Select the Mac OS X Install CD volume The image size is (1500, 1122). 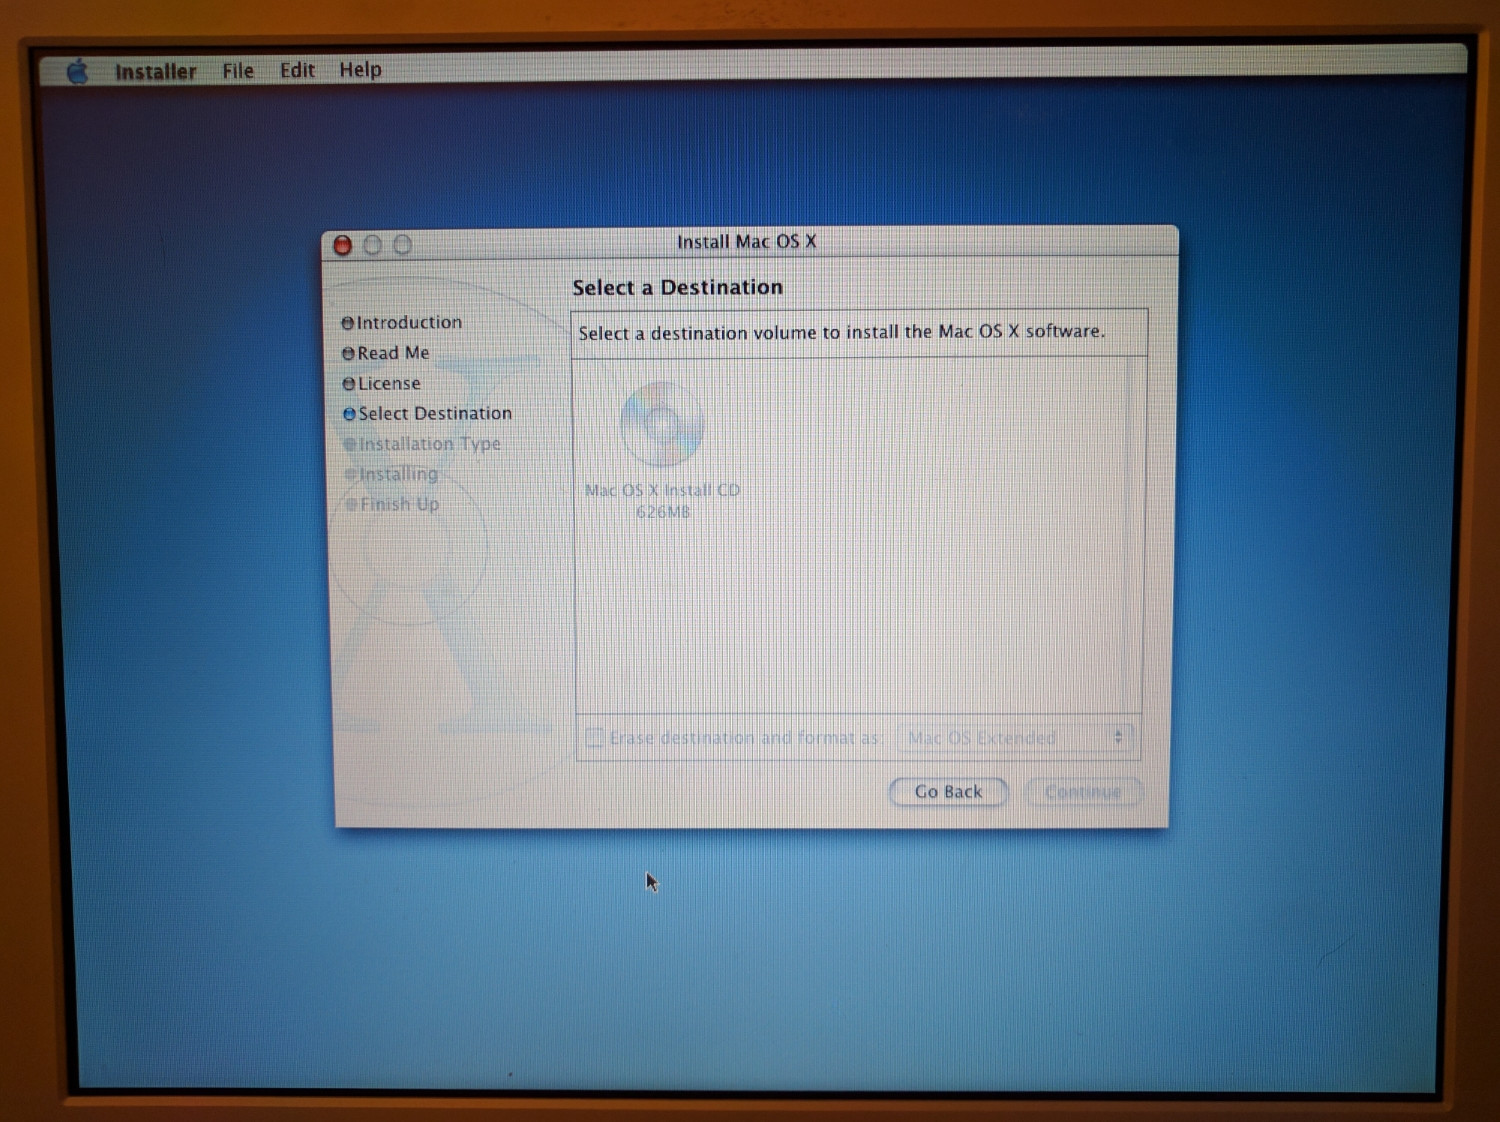pyautogui.click(x=662, y=425)
